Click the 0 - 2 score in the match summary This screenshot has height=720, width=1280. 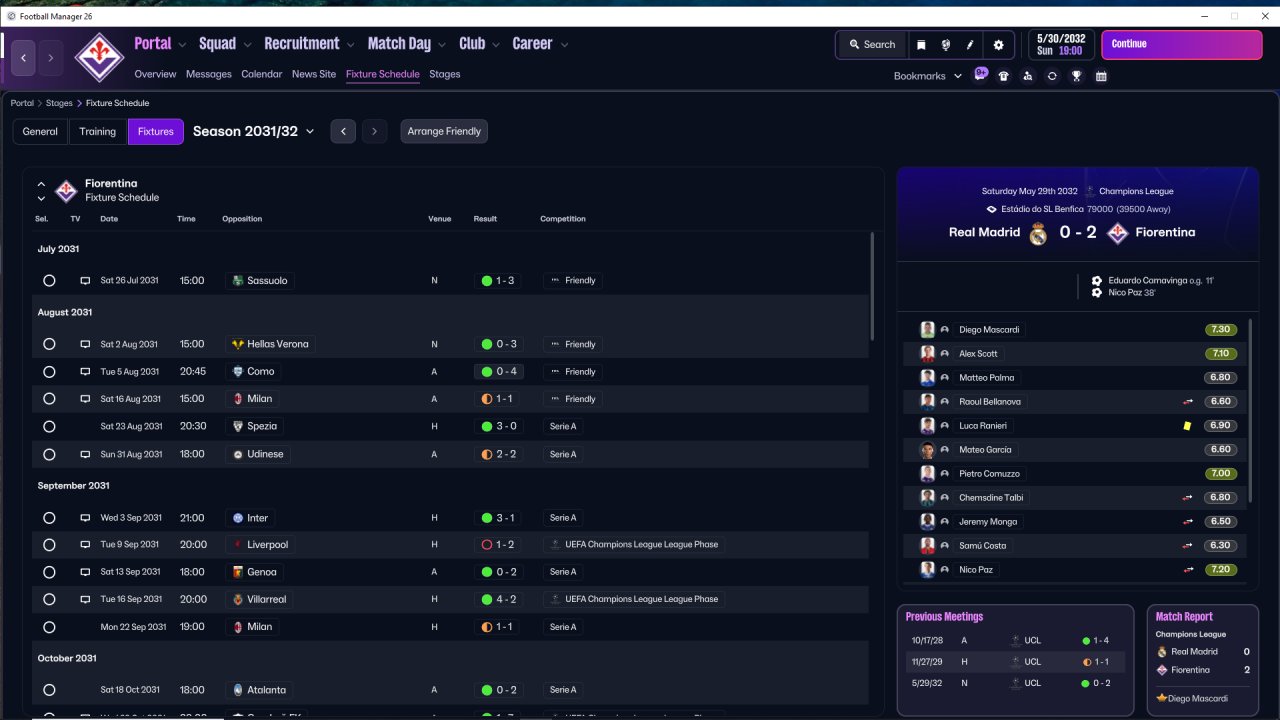pyautogui.click(x=1078, y=233)
